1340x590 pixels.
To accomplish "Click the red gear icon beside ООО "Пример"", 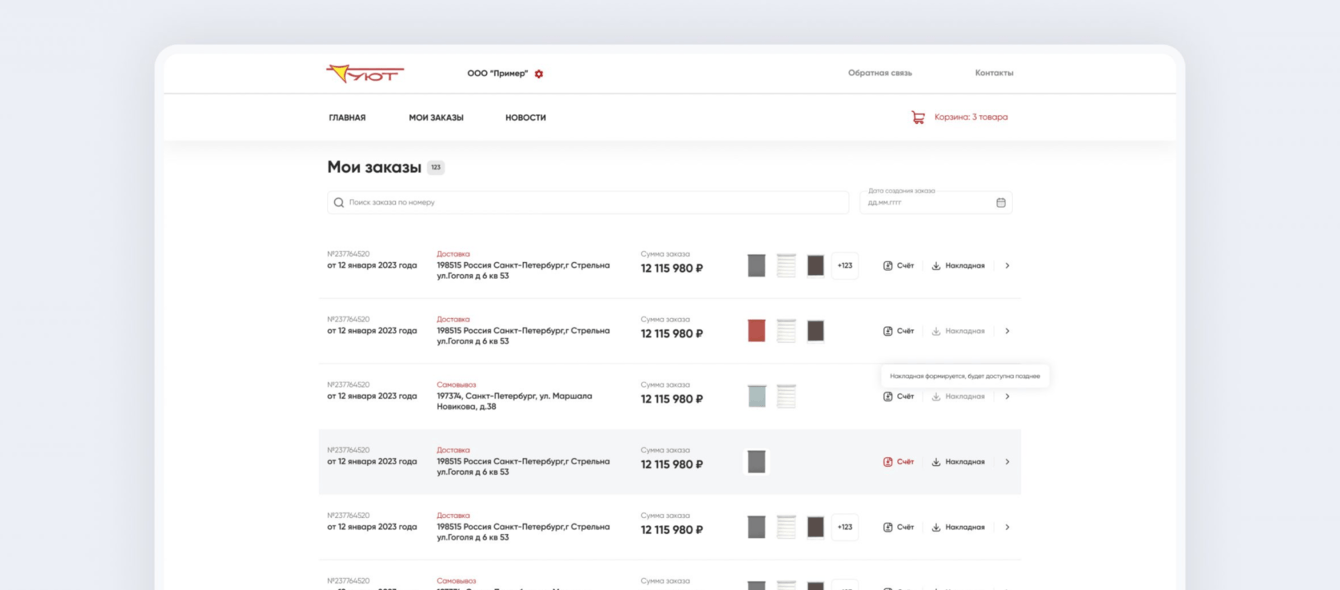I will coord(539,74).
